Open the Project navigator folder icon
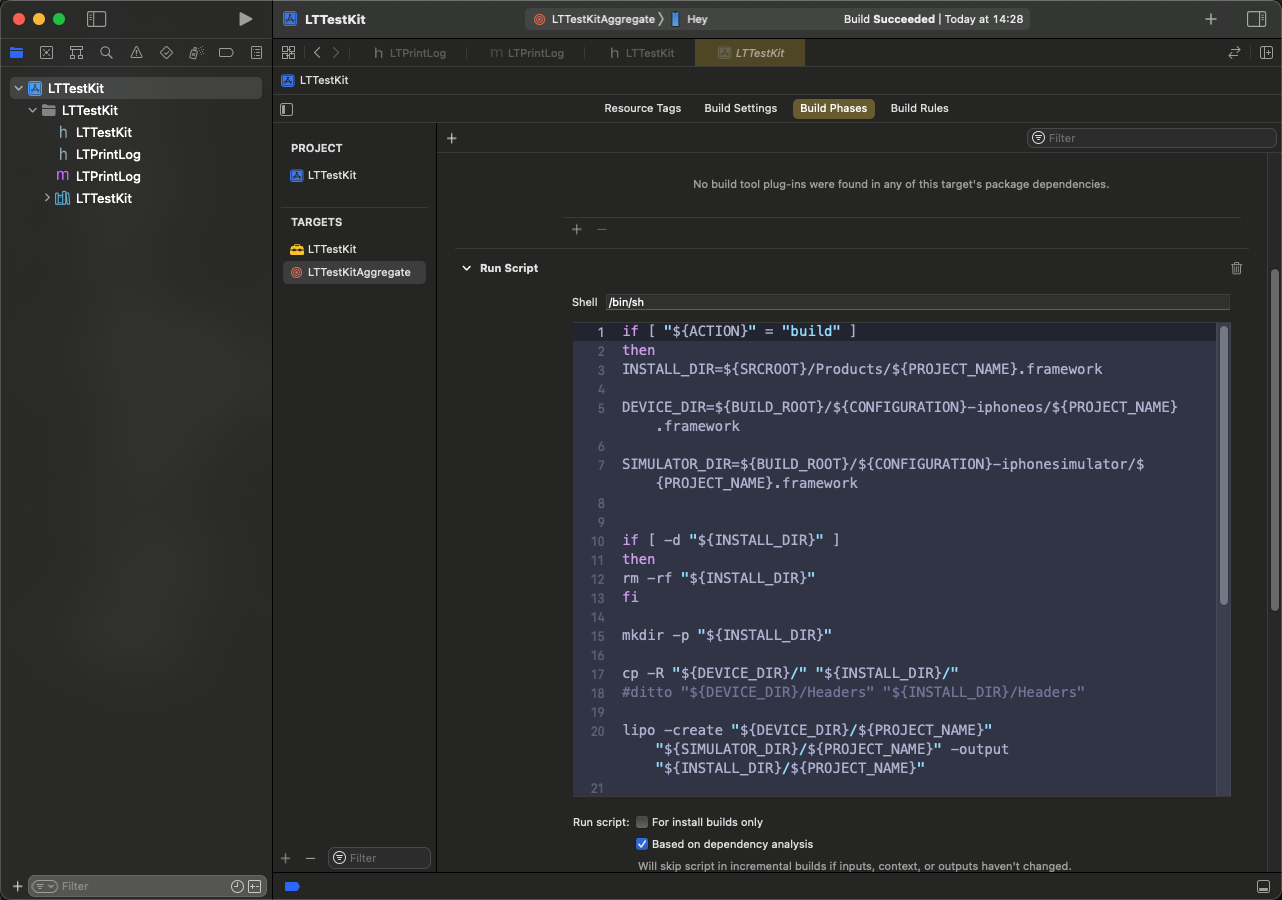The height and width of the screenshot is (900, 1282). 16,52
